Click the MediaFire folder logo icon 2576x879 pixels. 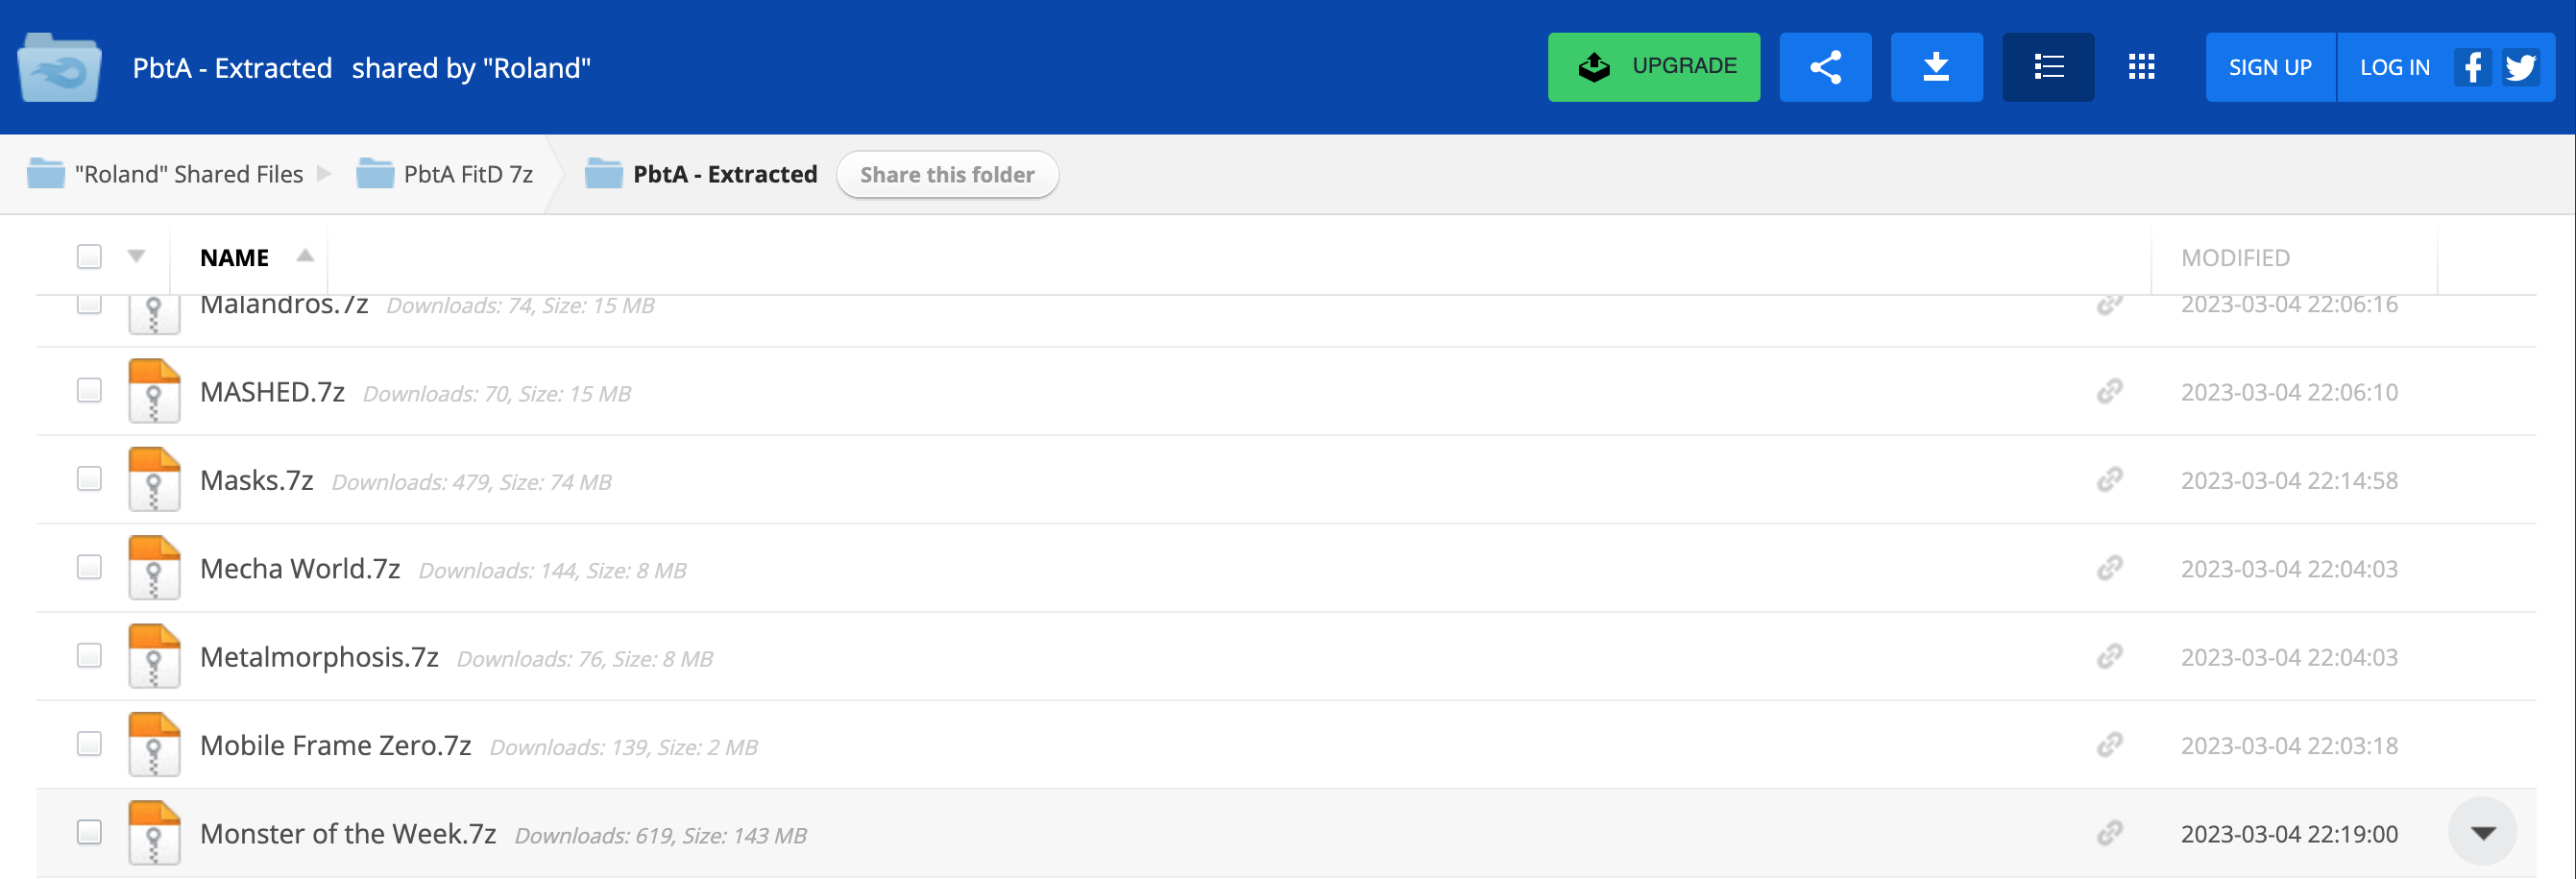click(x=59, y=67)
